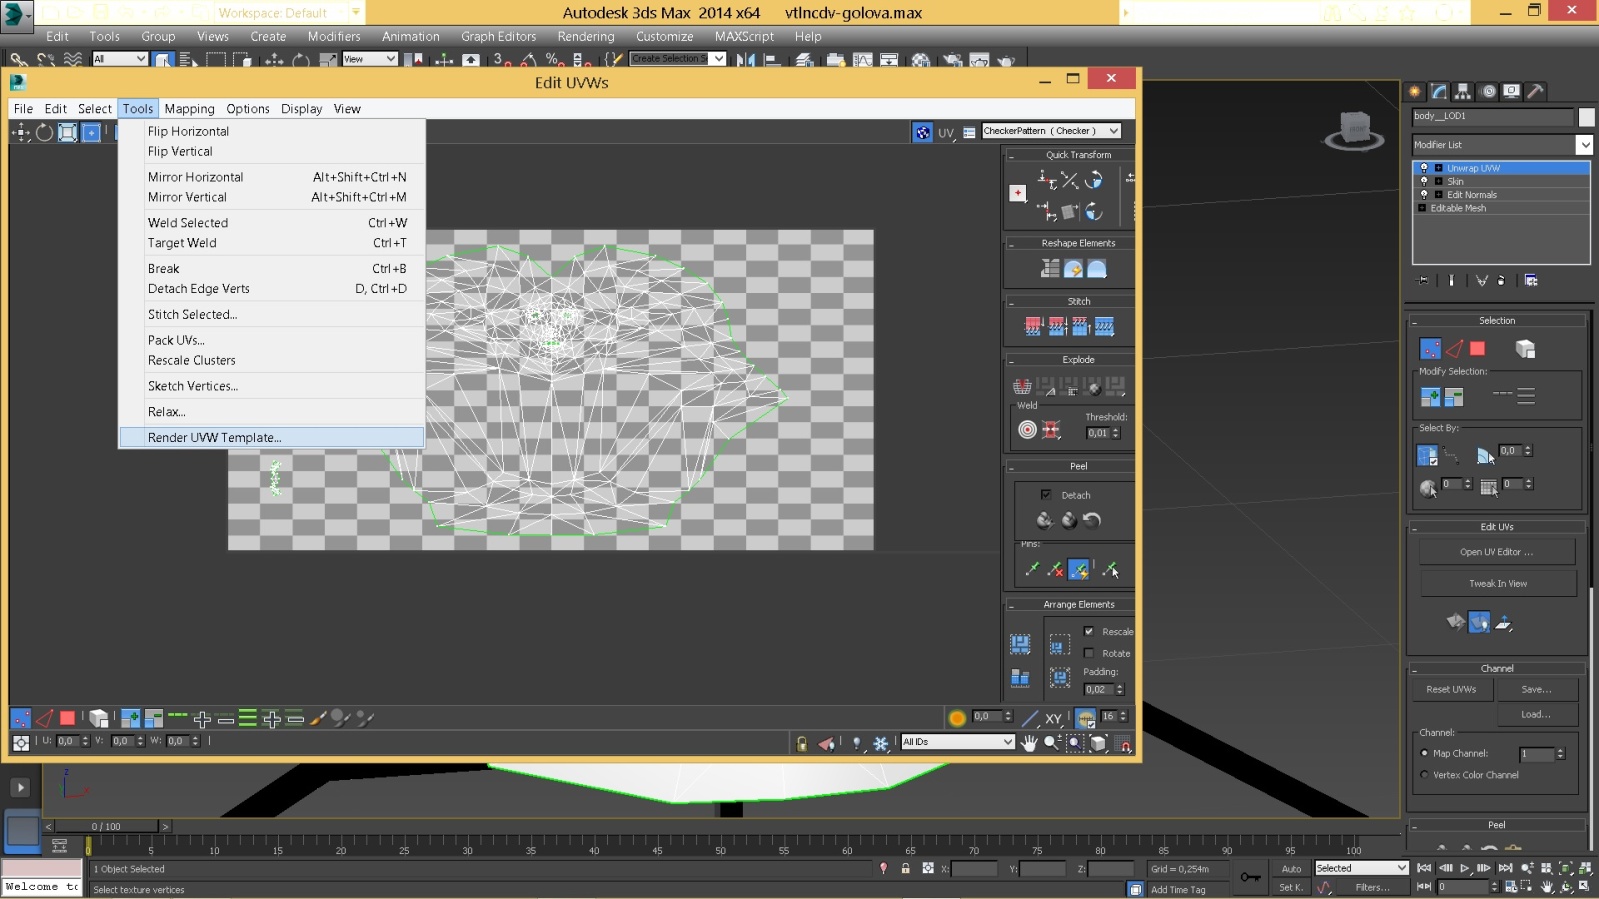
Task: Click Stitch custom icon at right of Stitch rollout
Action: pyautogui.click(x=1104, y=326)
